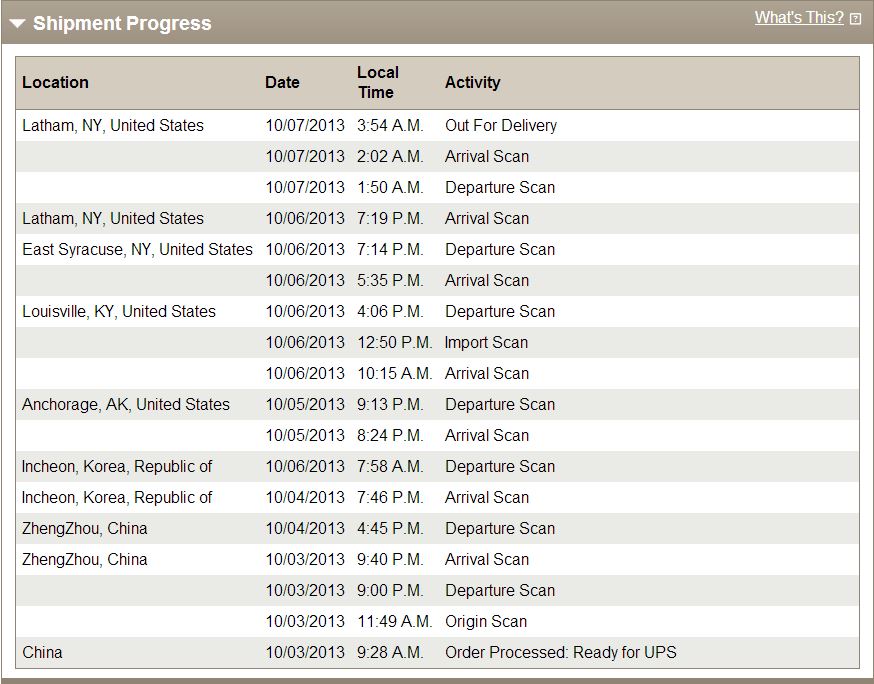Click the Origin Scan activity entry
The image size is (874, 684).
pyautogui.click(x=485, y=622)
